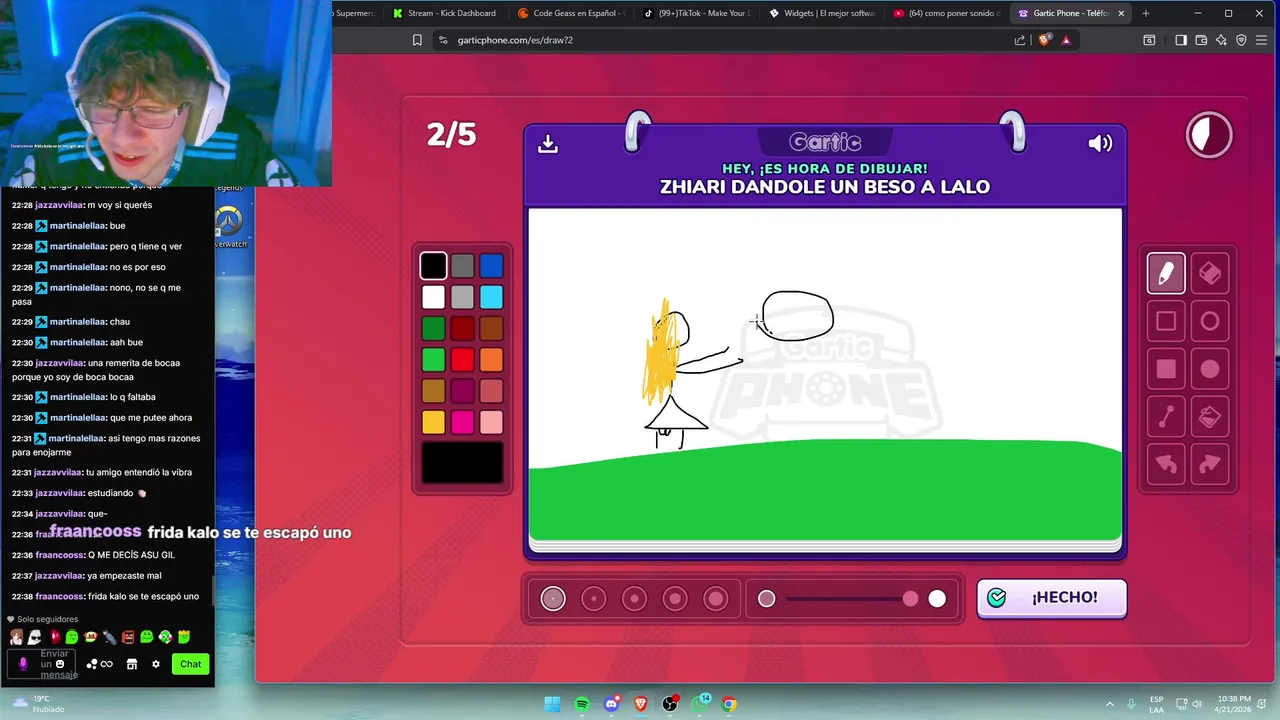Image resolution: width=1280 pixels, height=720 pixels.
Task: Adjust the opacity slider handle
Action: 910,598
